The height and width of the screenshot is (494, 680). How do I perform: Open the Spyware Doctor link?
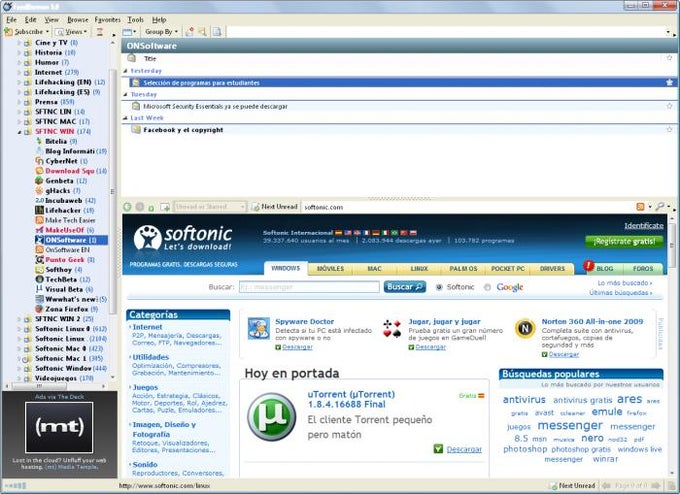[x=304, y=322]
